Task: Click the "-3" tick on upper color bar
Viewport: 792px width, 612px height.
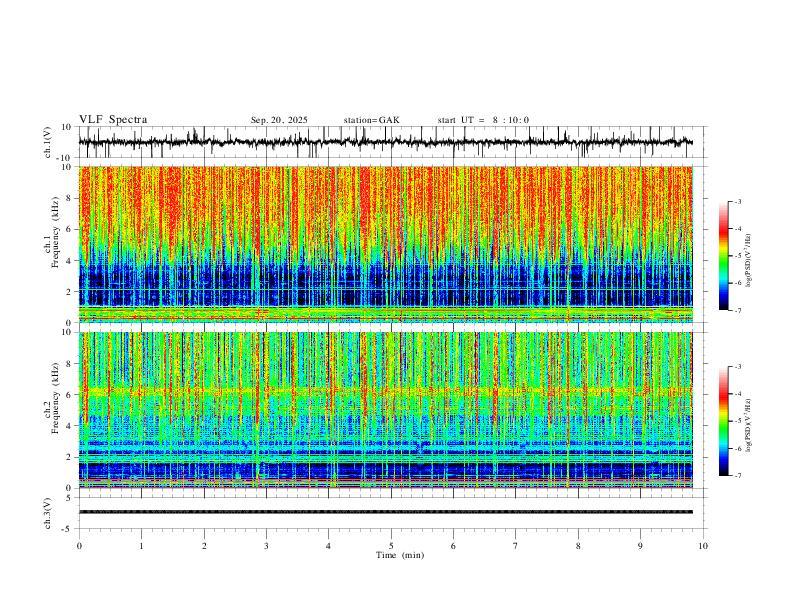Action: (737, 201)
